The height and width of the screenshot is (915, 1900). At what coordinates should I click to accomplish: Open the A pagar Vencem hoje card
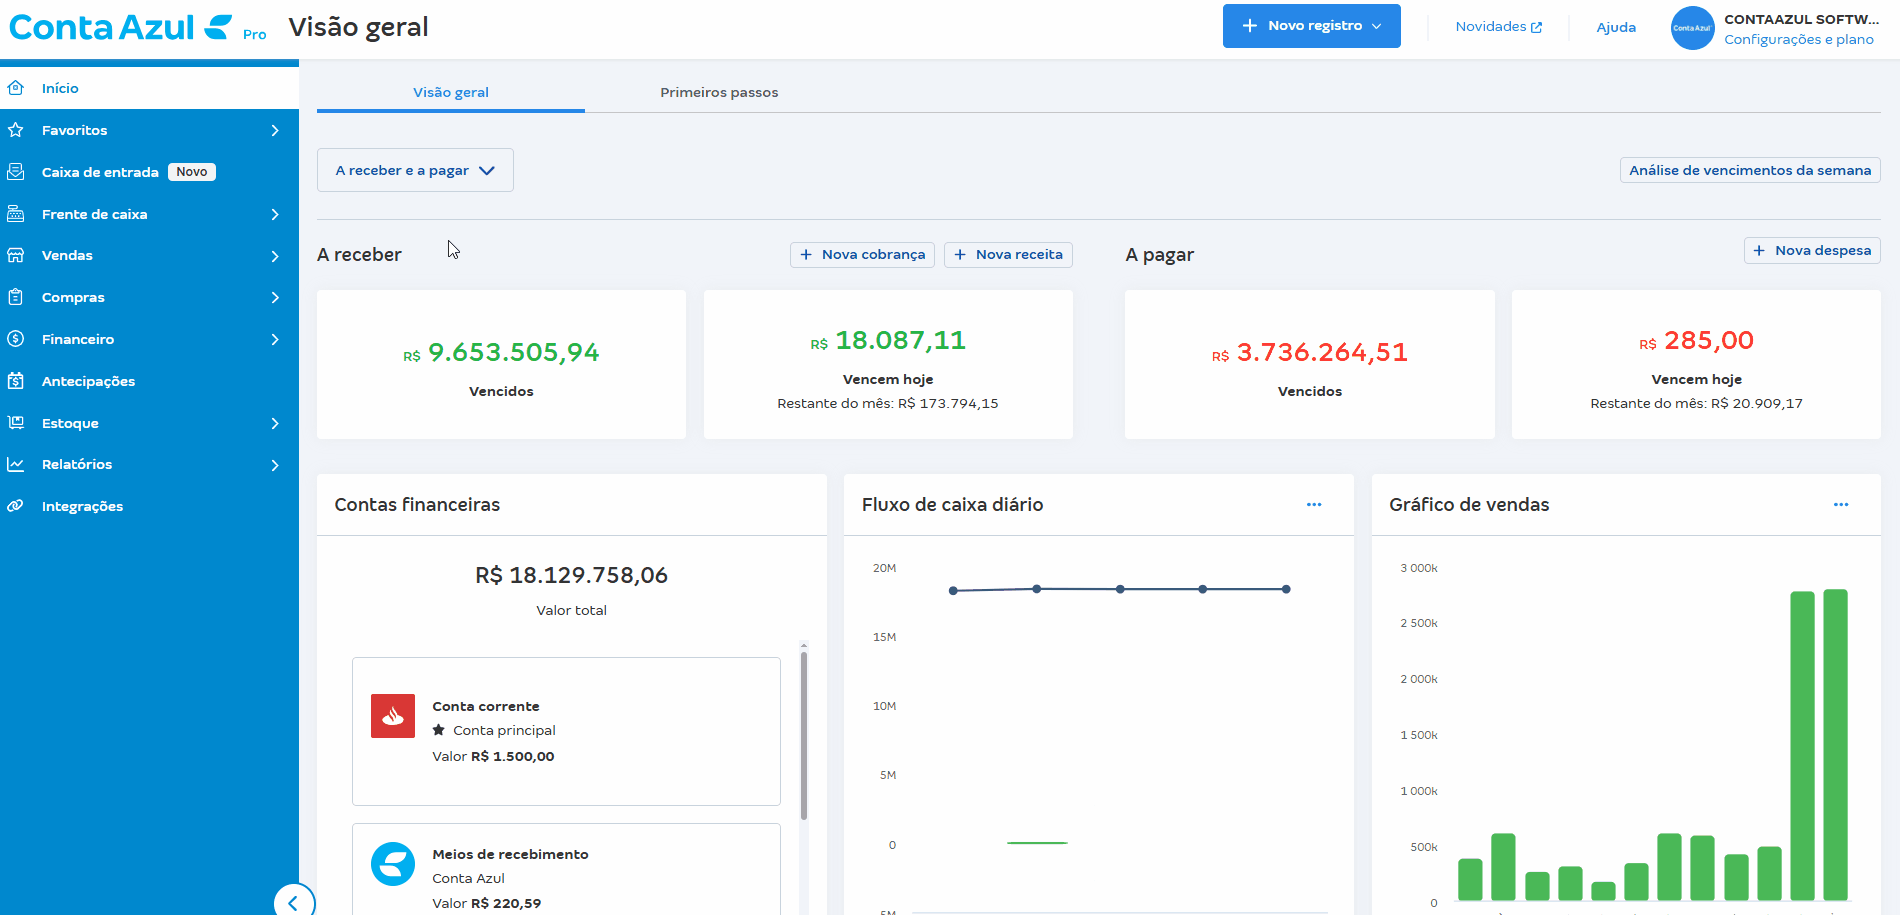1696,364
